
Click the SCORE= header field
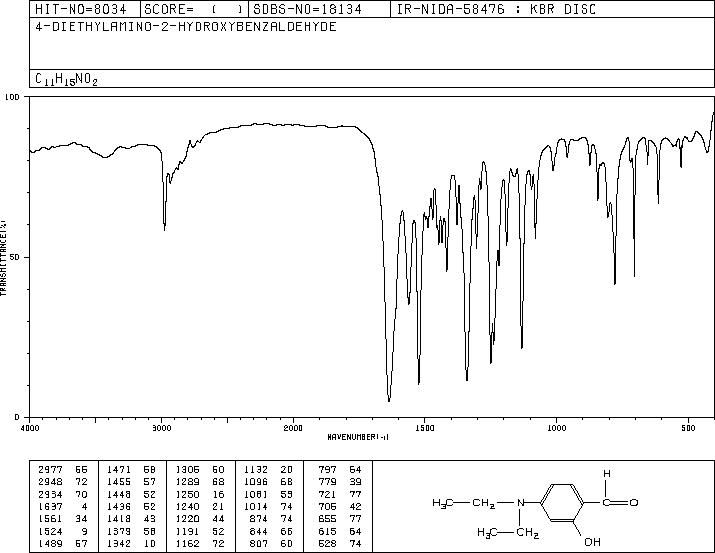click(194, 9)
